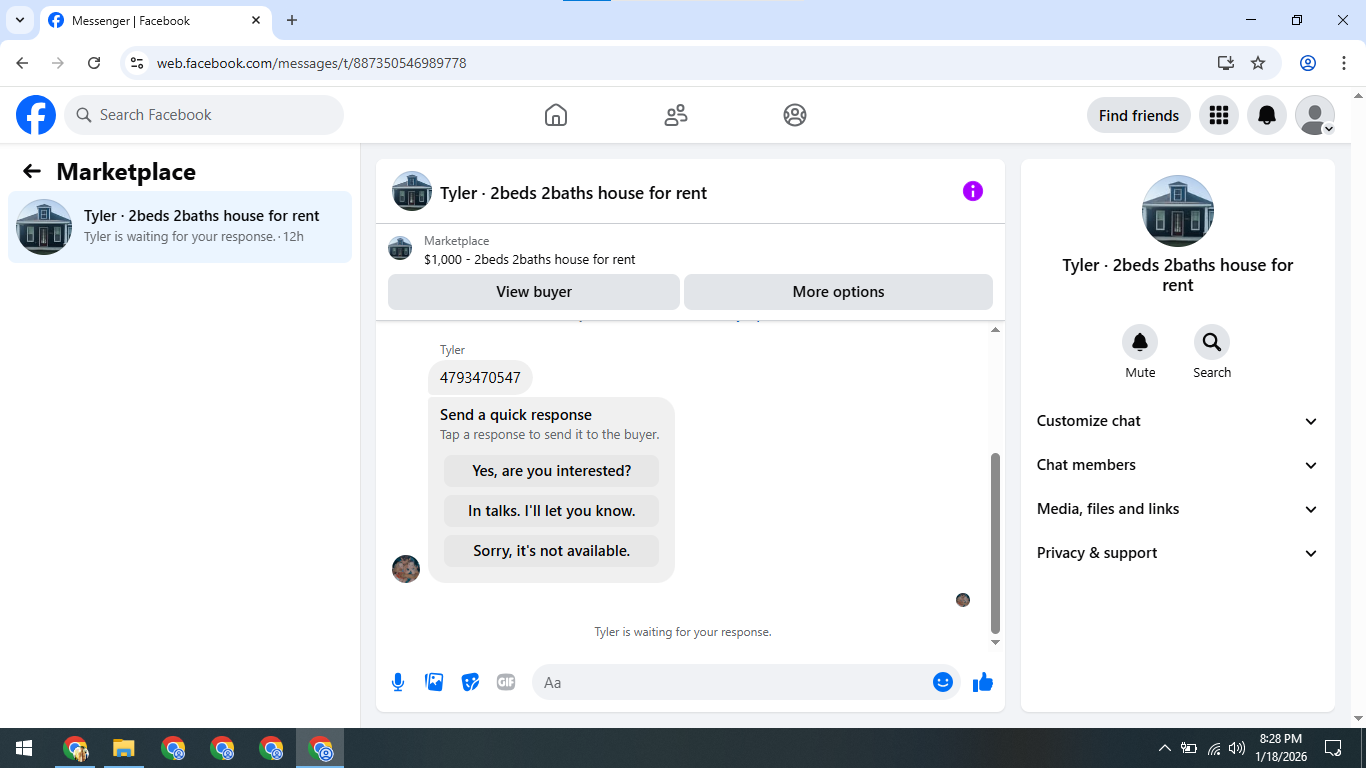Screen dimensions: 1366x768
Task: Reload the page
Action: pyautogui.click(x=94, y=63)
